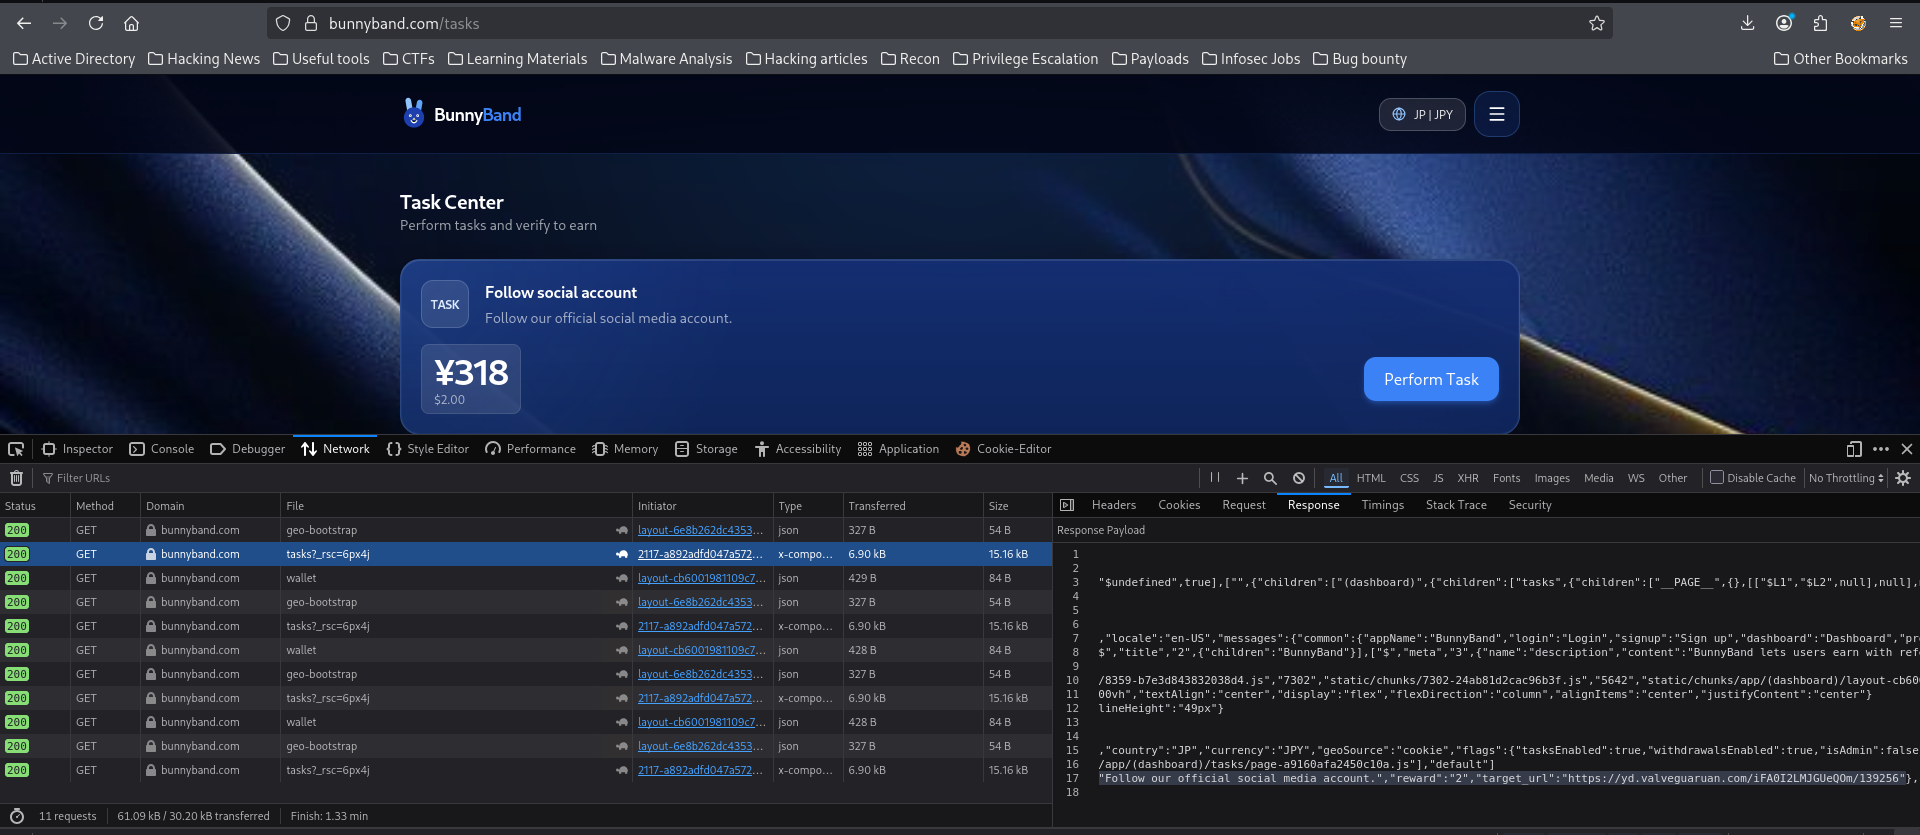Click the address bar showing bunnyband.com/tasks
Screen dimensions: 1920x835
(940, 23)
